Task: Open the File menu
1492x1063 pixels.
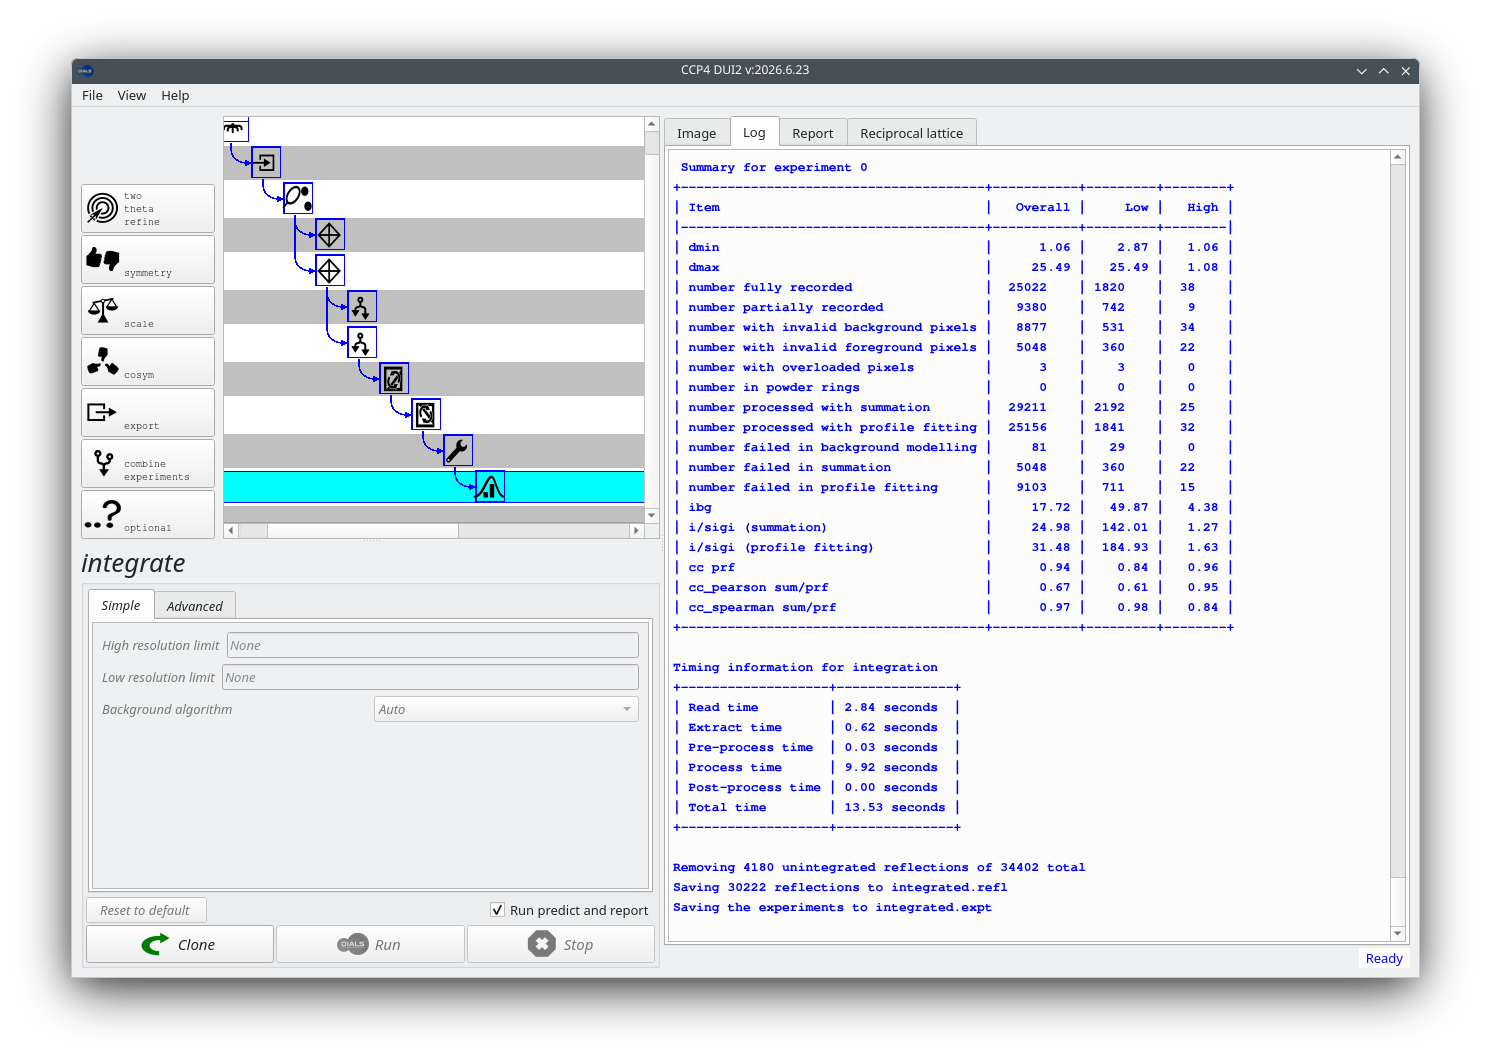Action: (92, 96)
